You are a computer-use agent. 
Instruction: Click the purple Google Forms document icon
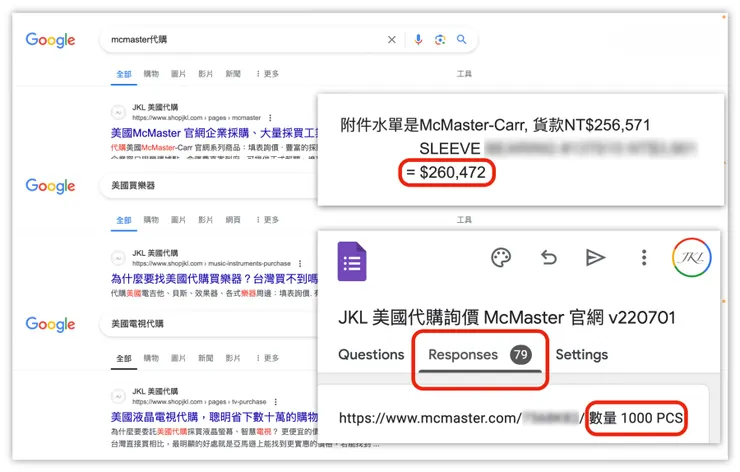pyautogui.click(x=352, y=261)
